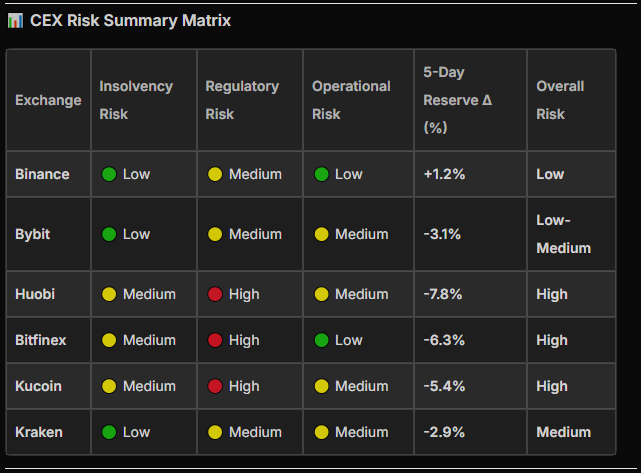Click the word High in Huobi regulatory cell
The width and height of the screenshot is (641, 473).
[x=244, y=294]
